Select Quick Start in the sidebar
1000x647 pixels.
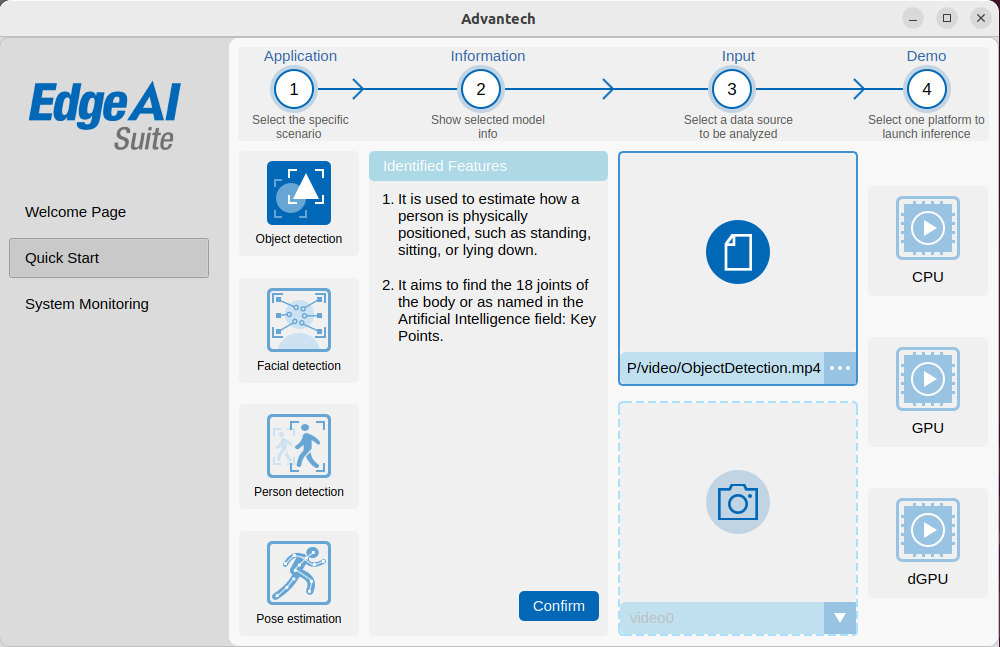(108, 258)
